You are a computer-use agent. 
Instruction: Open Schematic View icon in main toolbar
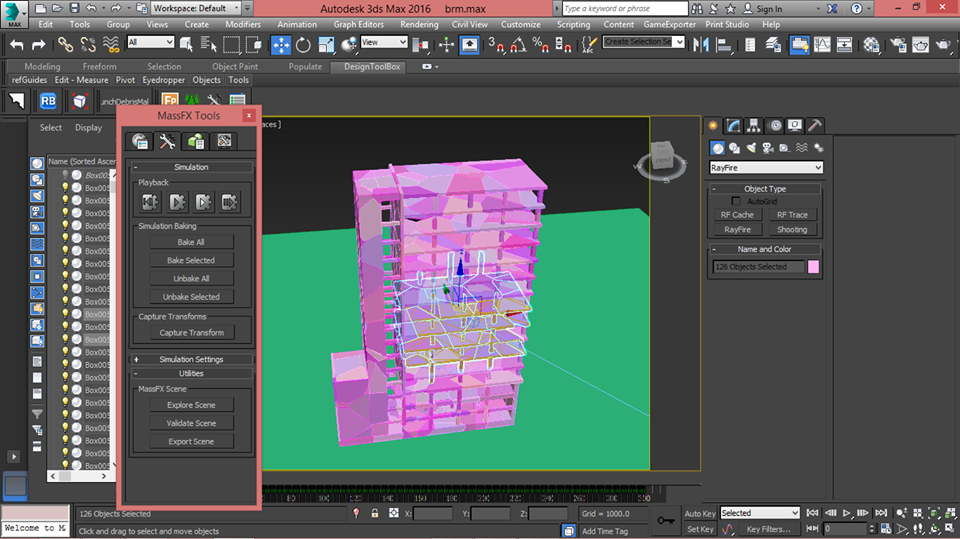[844, 45]
